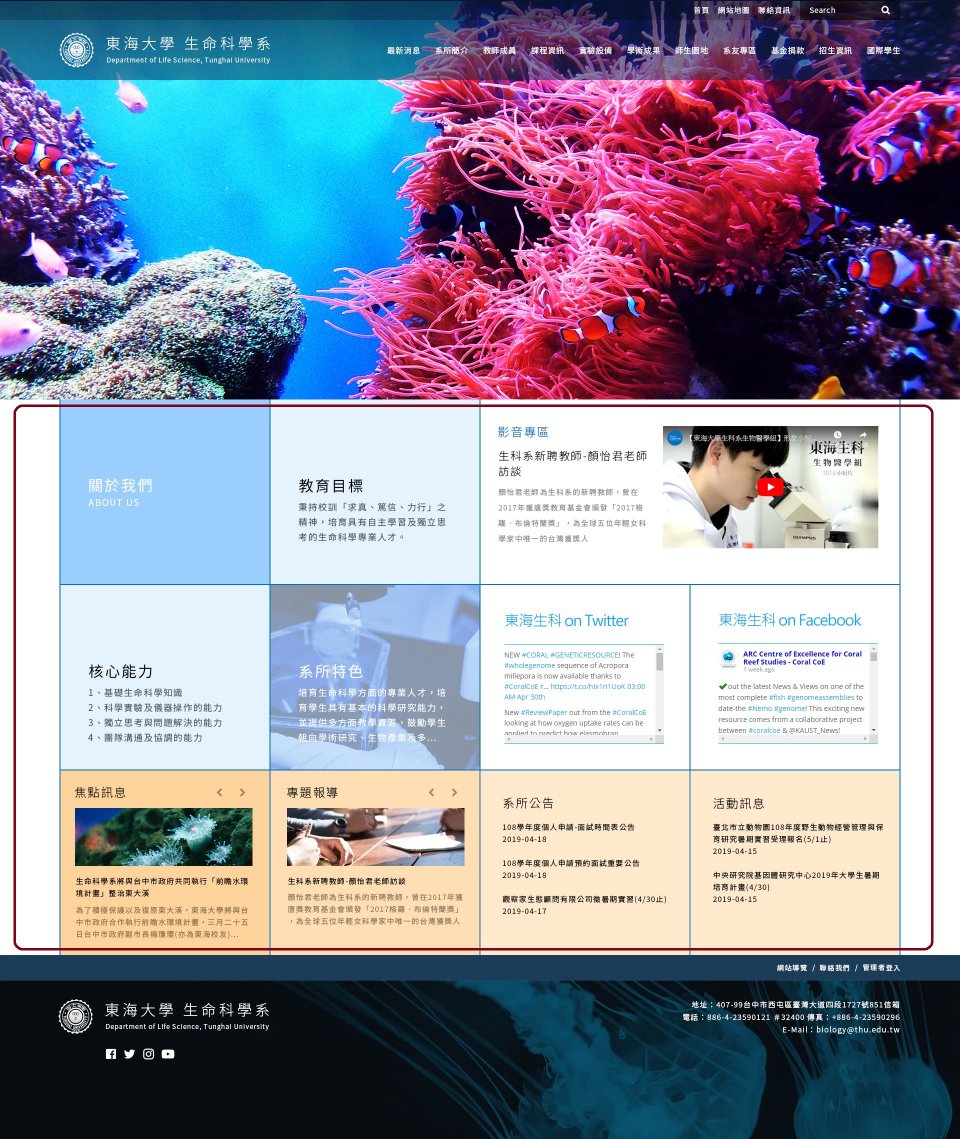Open the Facebook icon in footer
This screenshot has height=1139, width=960.
[111, 1054]
